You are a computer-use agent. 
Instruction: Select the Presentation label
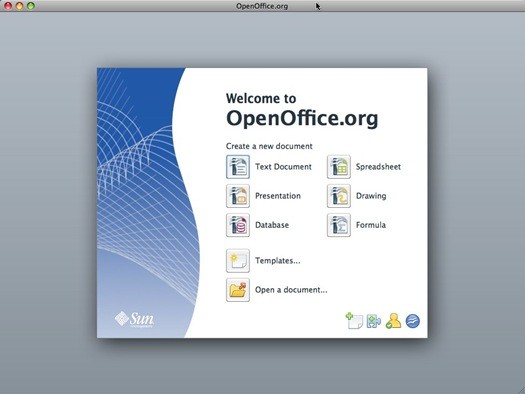[278, 196]
